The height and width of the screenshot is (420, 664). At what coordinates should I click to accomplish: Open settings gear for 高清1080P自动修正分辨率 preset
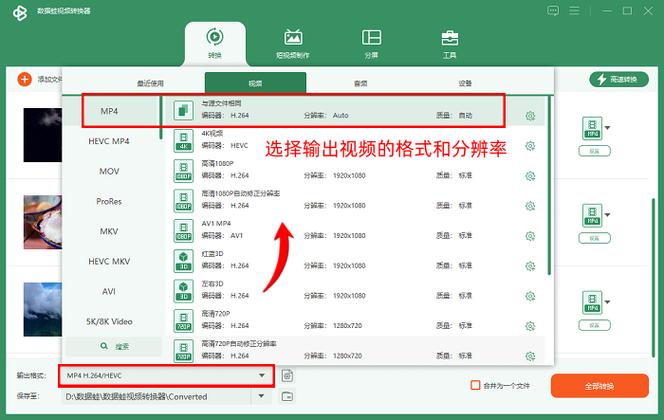coord(530,206)
